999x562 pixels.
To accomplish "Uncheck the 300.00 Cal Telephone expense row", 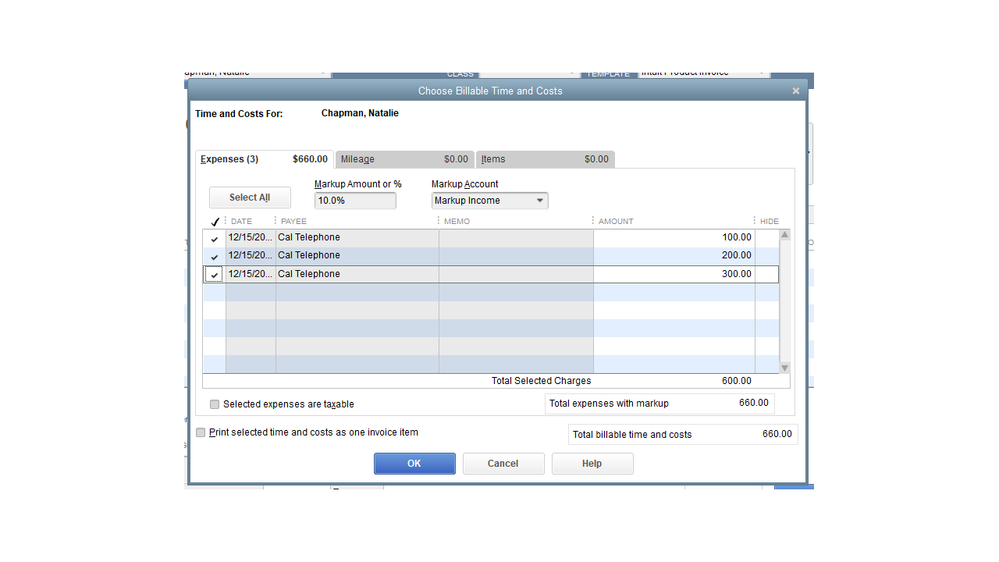I will pyautogui.click(x=214, y=275).
